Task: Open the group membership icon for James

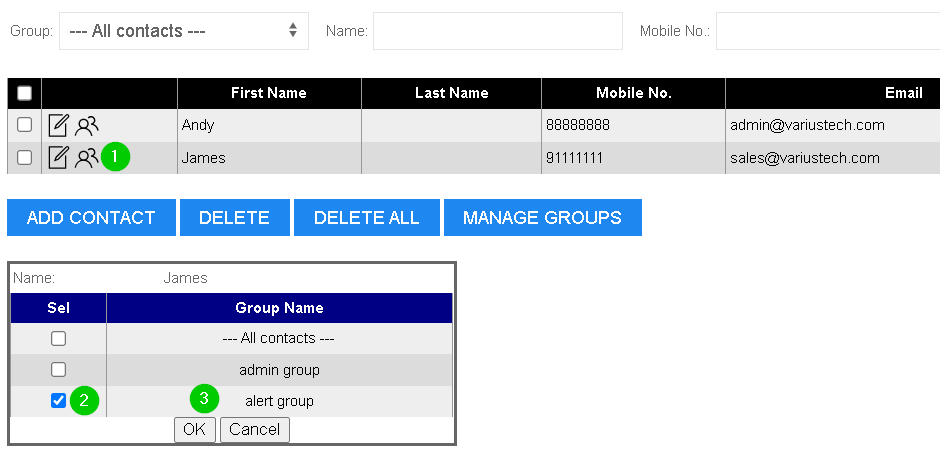Action: (x=86, y=158)
